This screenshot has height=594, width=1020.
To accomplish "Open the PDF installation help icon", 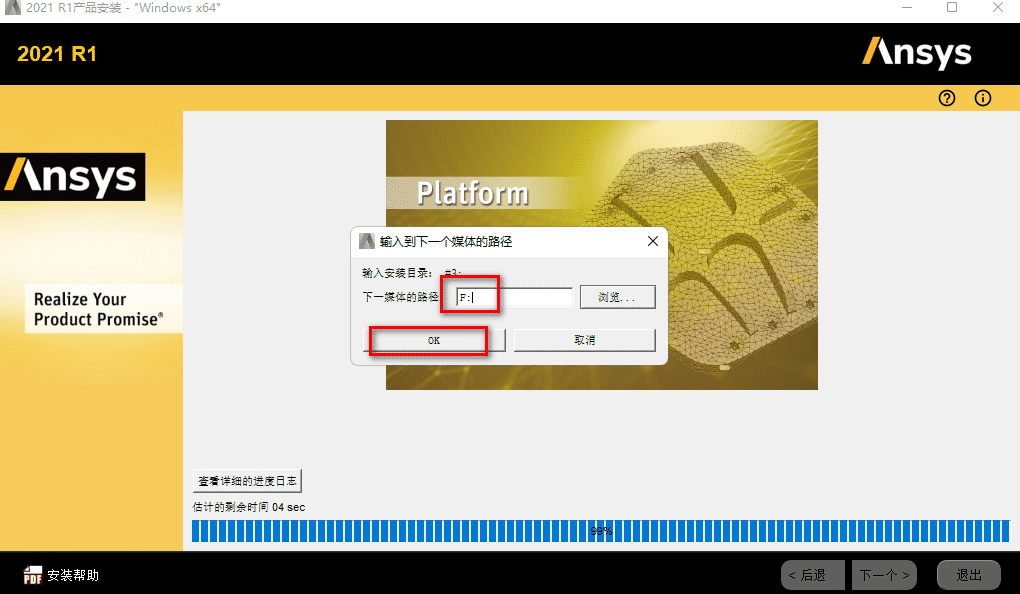I will (x=33, y=575).
